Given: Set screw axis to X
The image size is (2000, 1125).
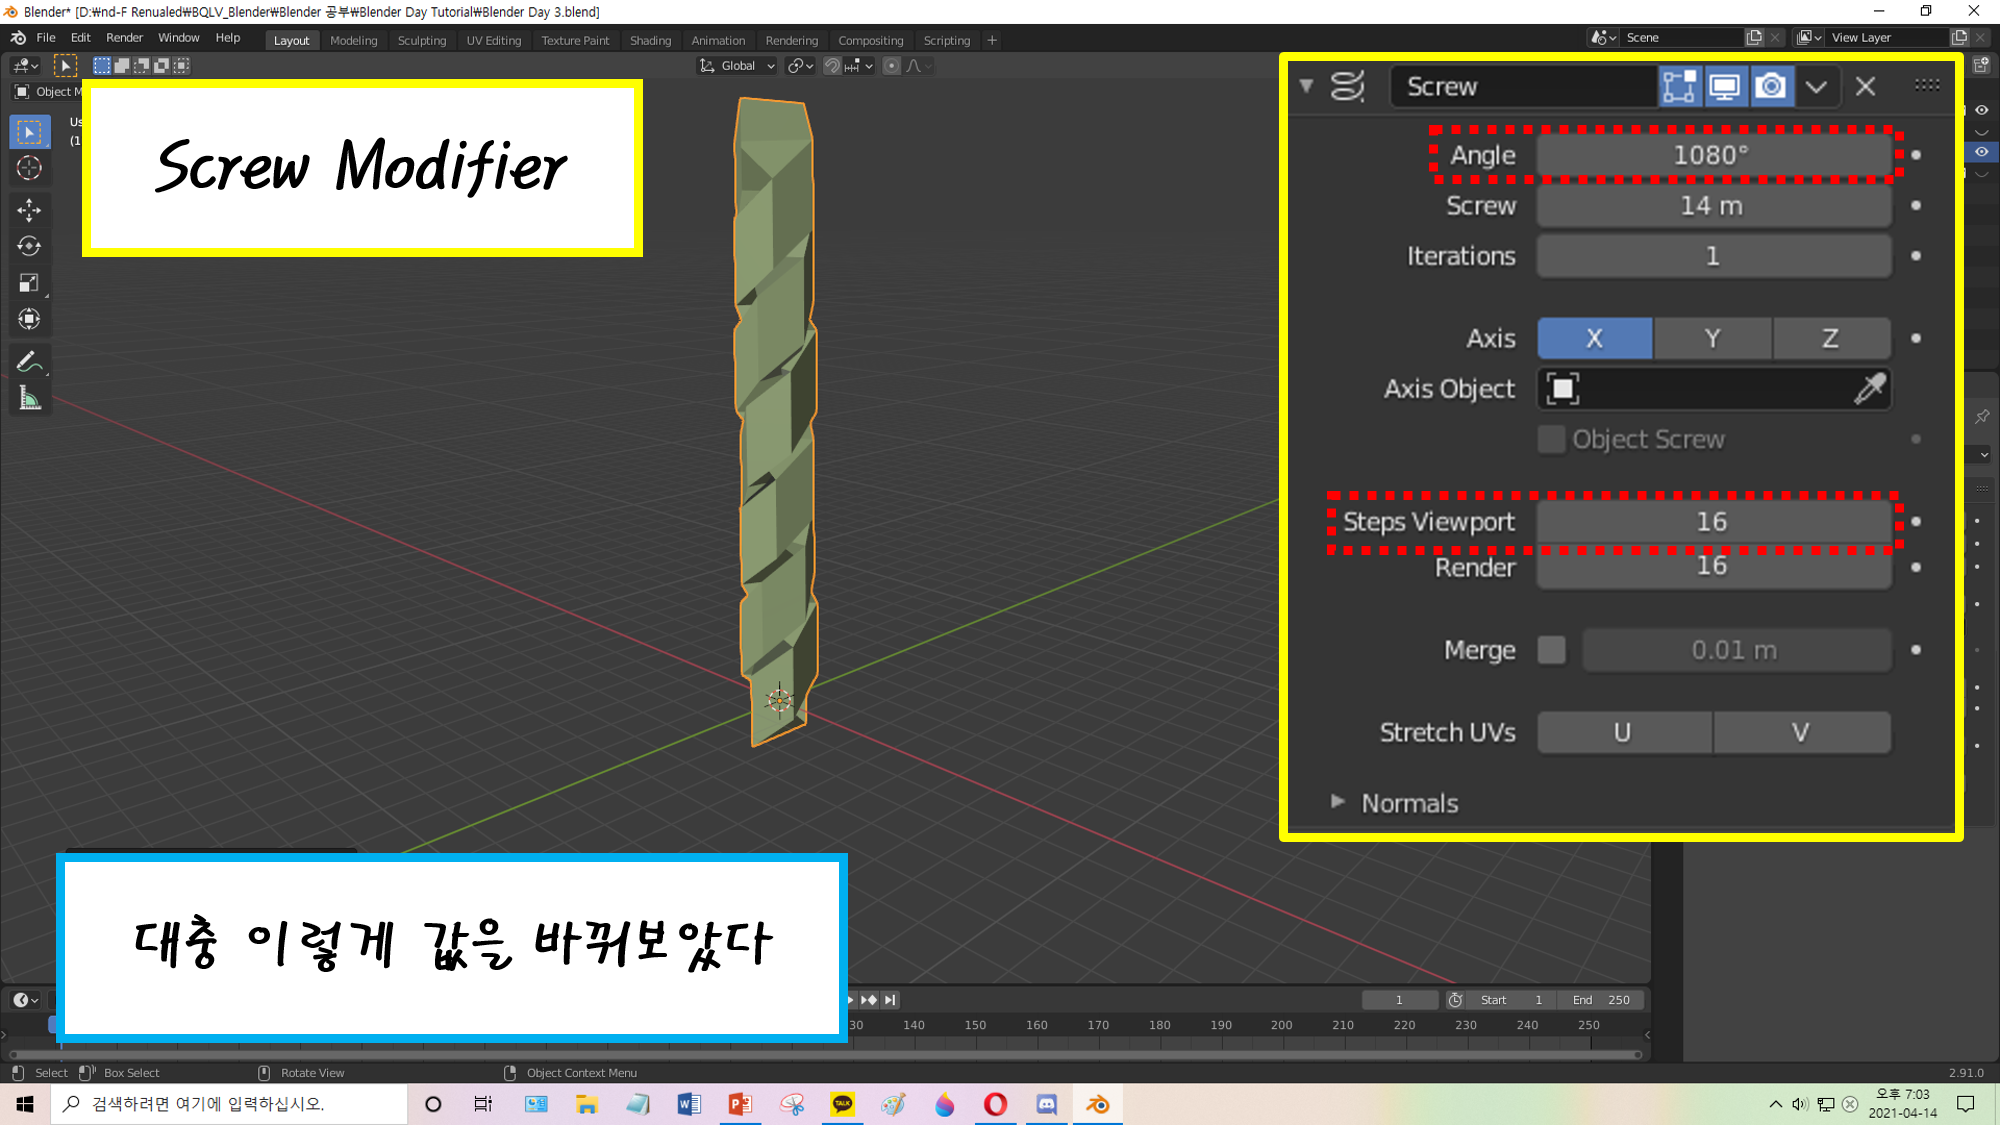Looking at the screenshot, I should [1594, 338].
